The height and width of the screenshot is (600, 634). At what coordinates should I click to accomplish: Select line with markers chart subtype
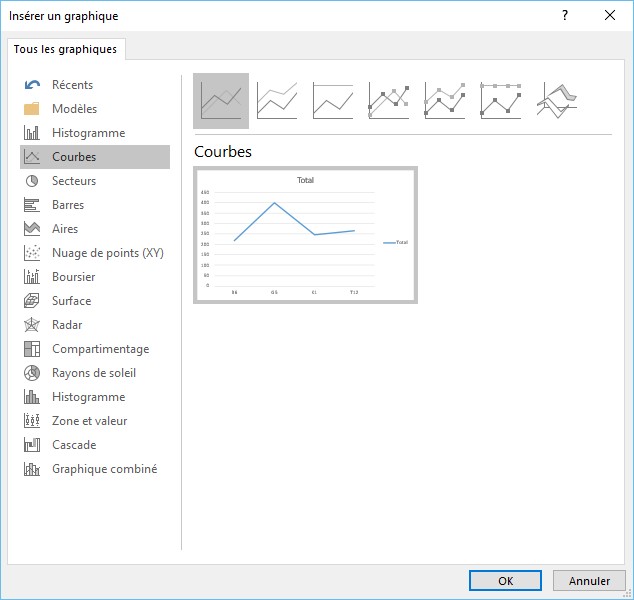[x=389, y=101]
